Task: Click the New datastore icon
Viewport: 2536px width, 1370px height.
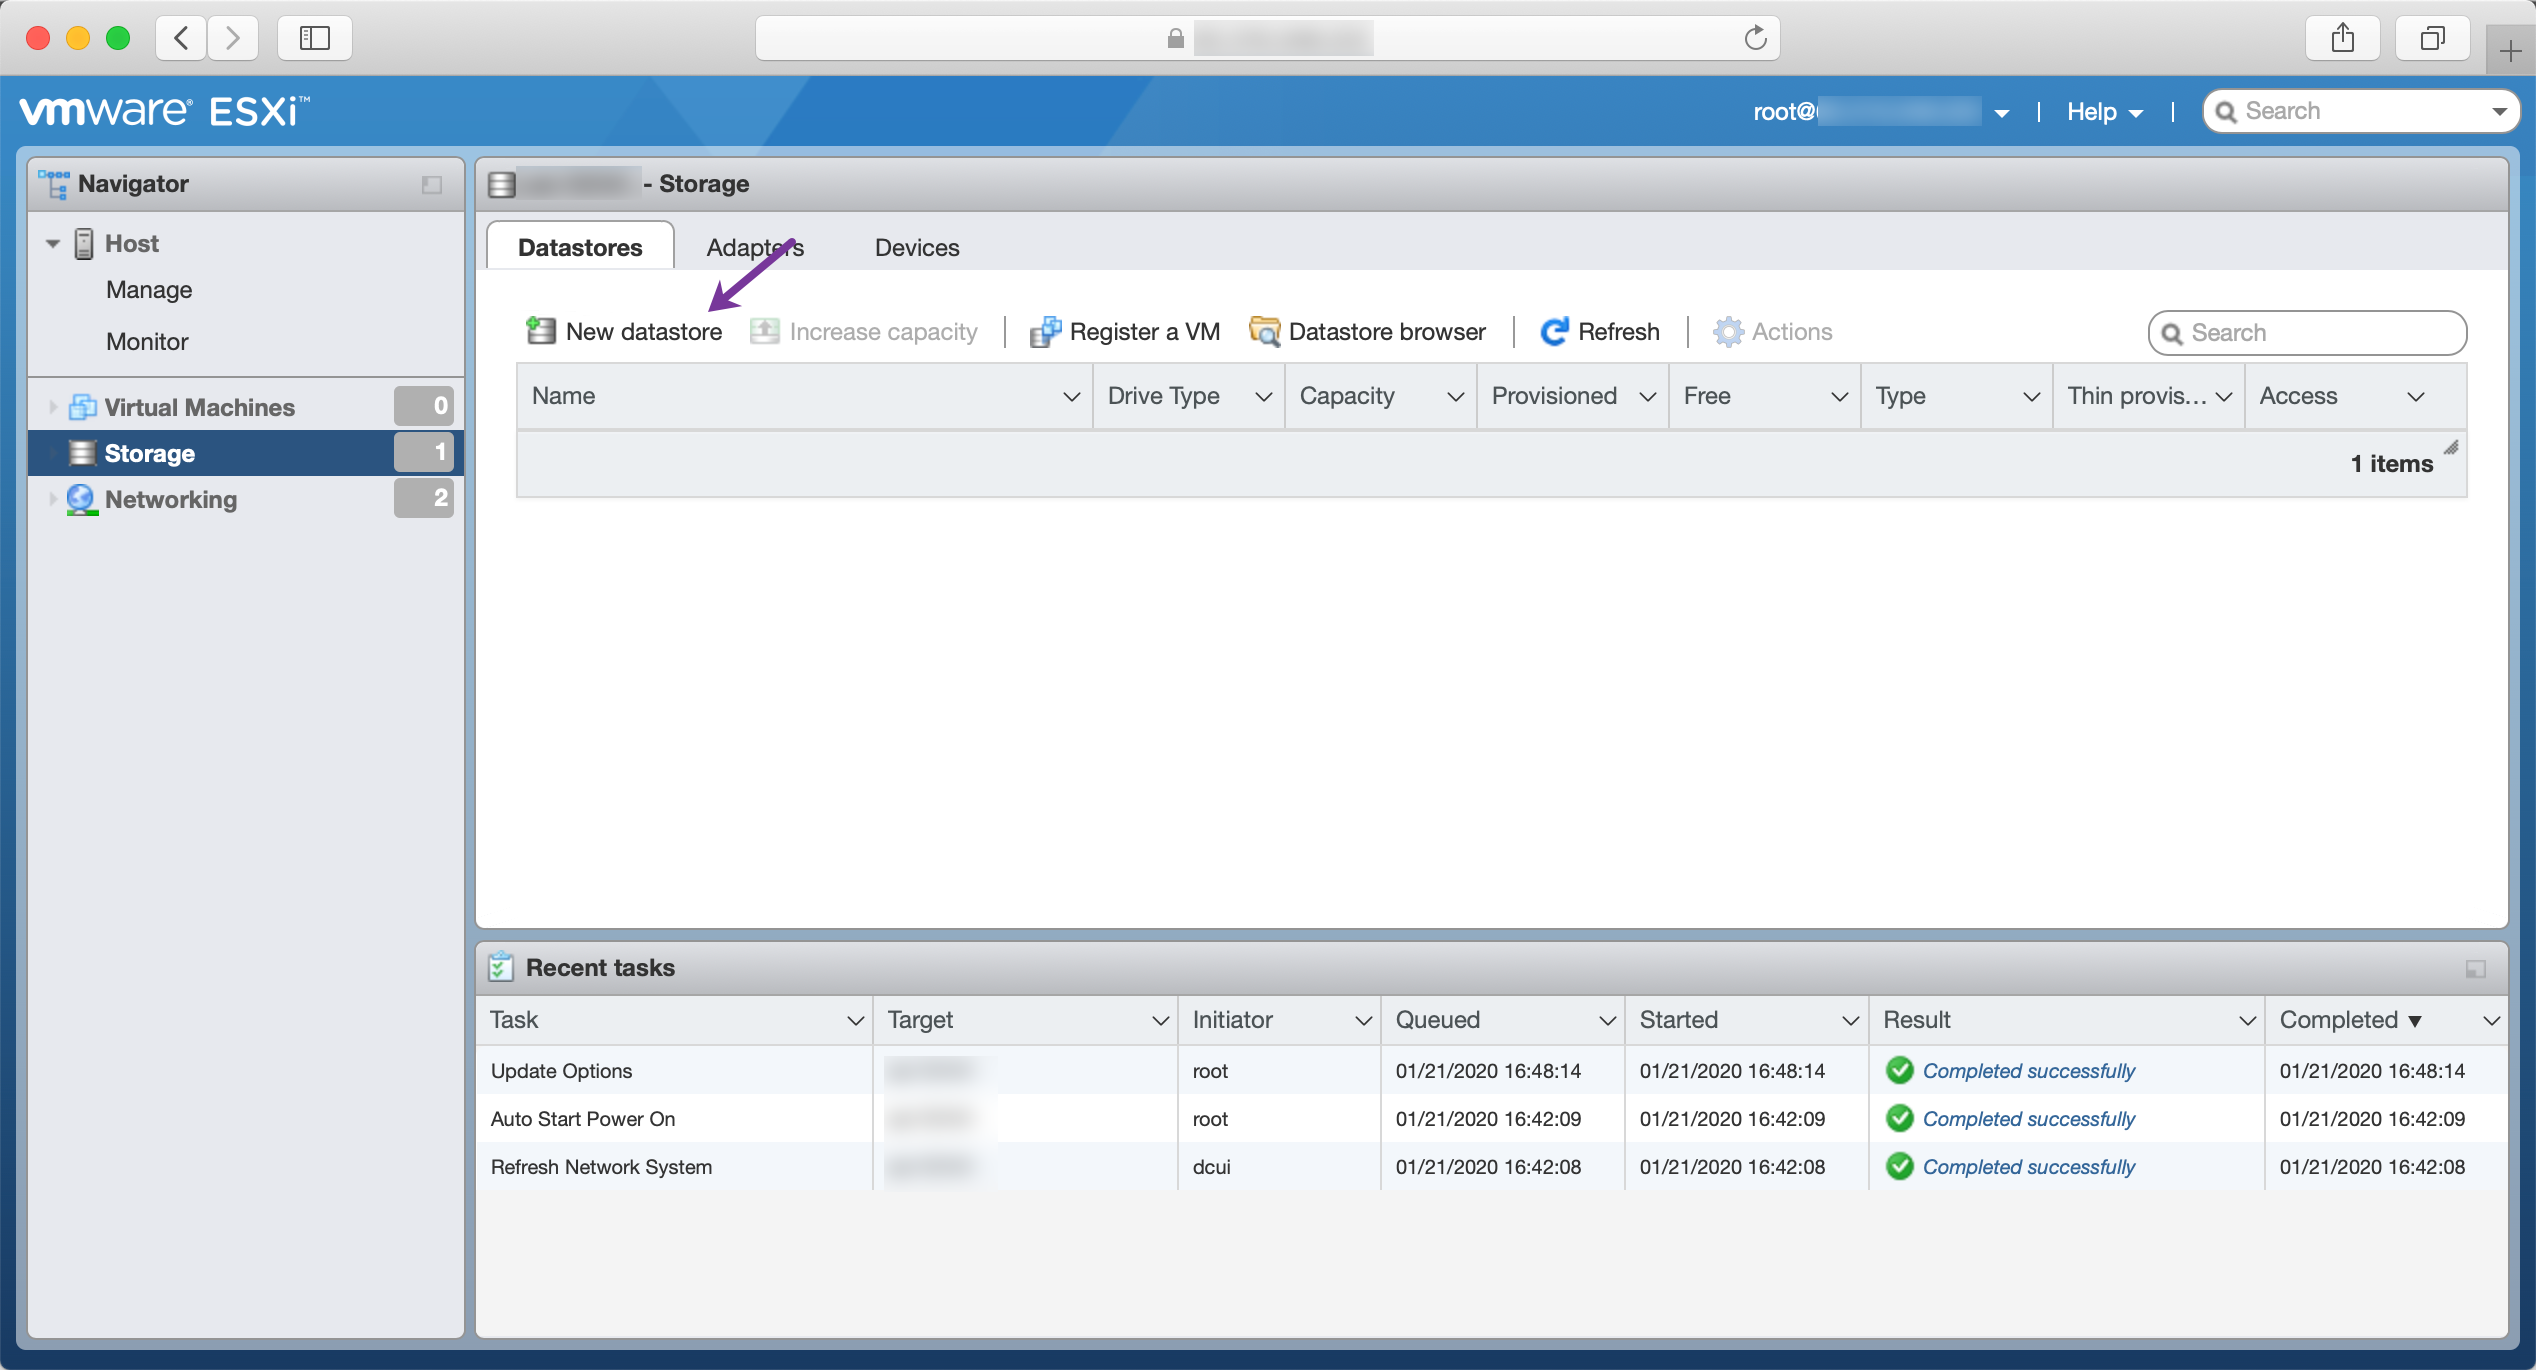Action: point(541,331)
